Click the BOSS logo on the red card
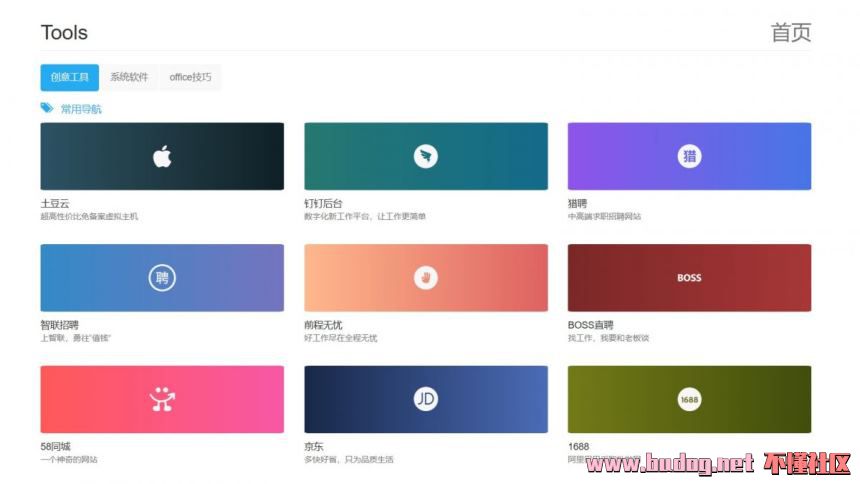Image resolution: width=860 pixels, height=484 pixels. [689, 278]
